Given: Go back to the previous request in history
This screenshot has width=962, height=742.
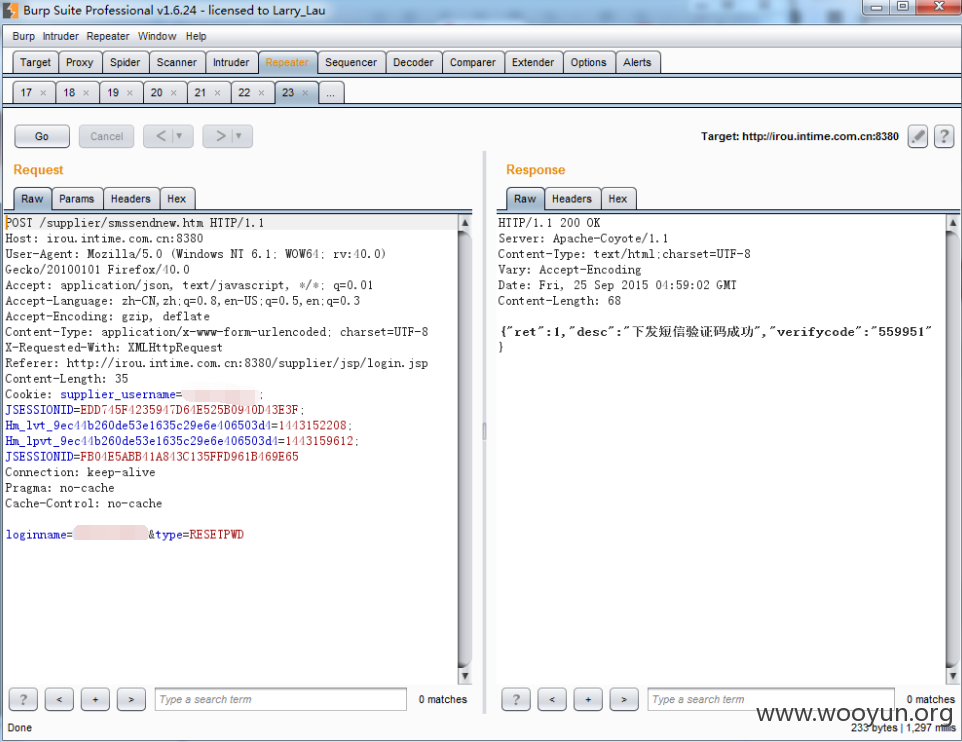Looking at the screenshot, I should (x=161, y=136).
